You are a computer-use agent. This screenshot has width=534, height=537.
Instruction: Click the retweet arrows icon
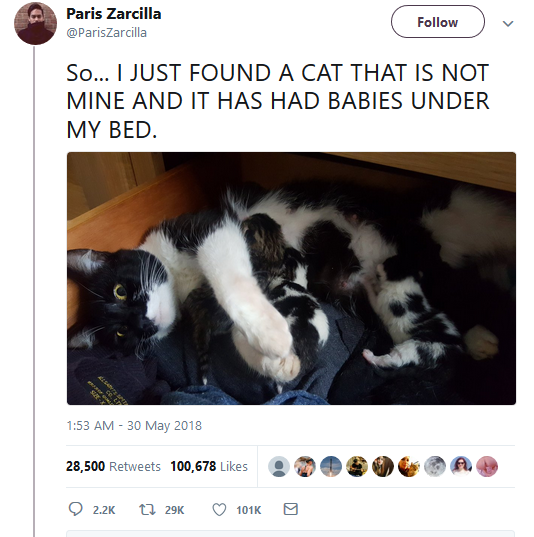[147, 510]
